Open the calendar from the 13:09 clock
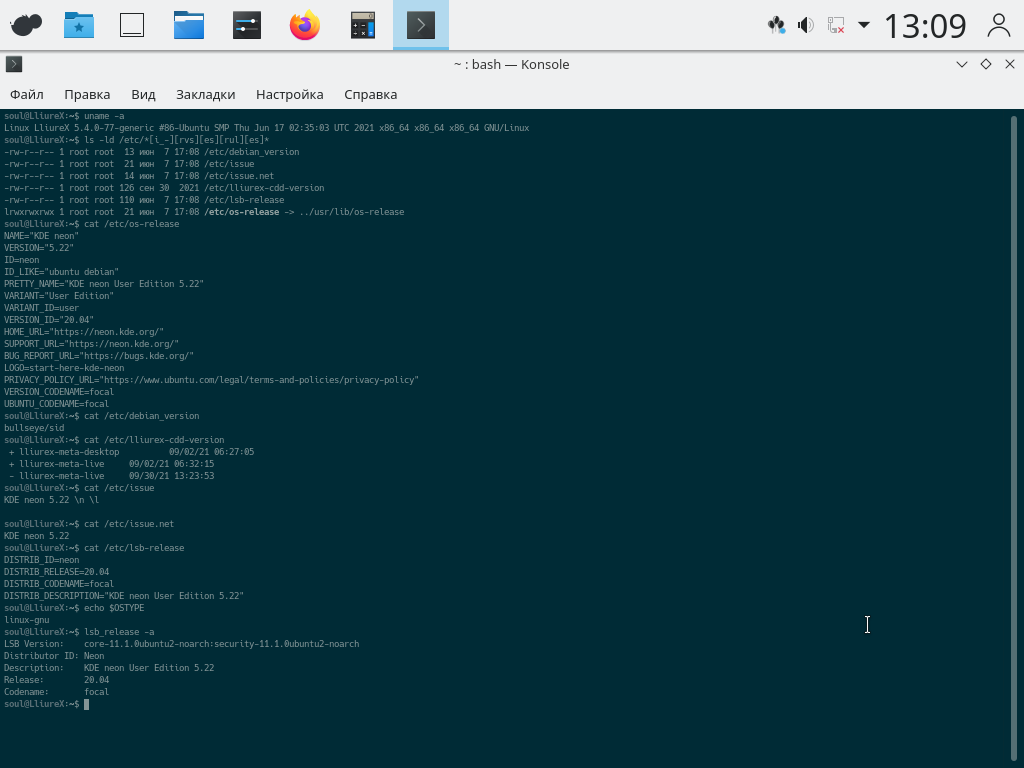Screen dimensions: 1024x768 [x=925, y=26]
